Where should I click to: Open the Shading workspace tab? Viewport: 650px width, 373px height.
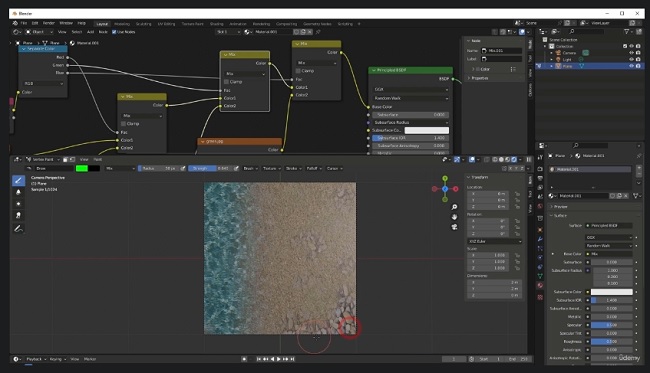[x=216, y=24]
